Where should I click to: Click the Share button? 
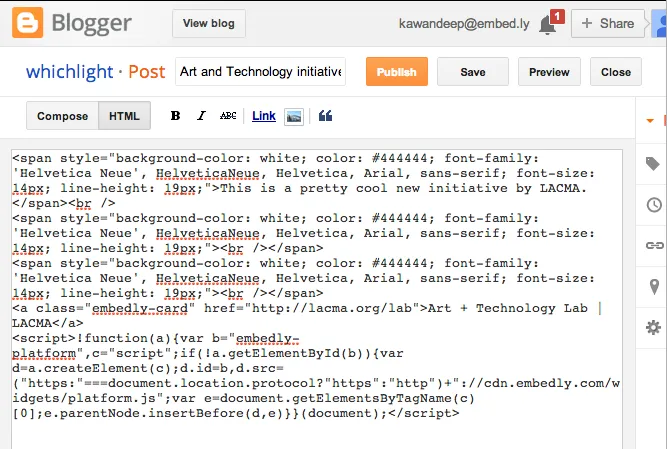click(x=607, y=23)
